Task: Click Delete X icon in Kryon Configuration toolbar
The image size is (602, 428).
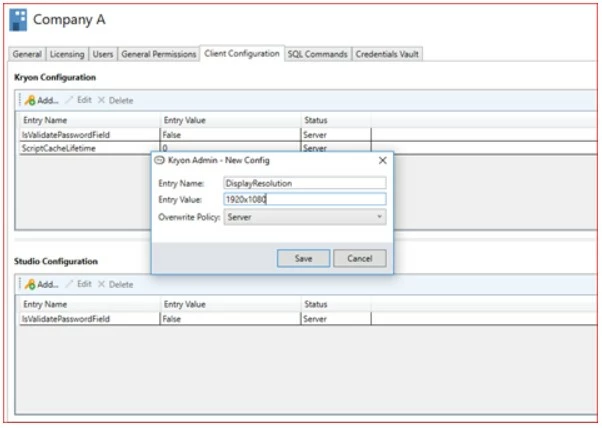Action: coord(101,100)
